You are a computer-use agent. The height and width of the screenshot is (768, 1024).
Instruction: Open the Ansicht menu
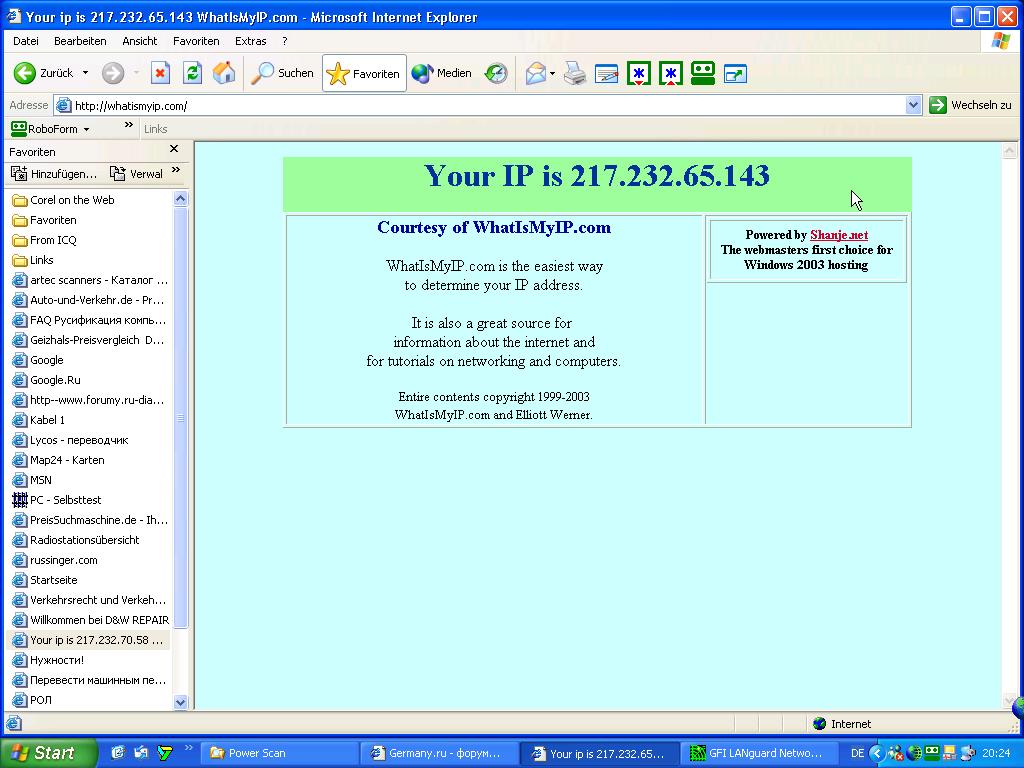[x=140, y=41]
